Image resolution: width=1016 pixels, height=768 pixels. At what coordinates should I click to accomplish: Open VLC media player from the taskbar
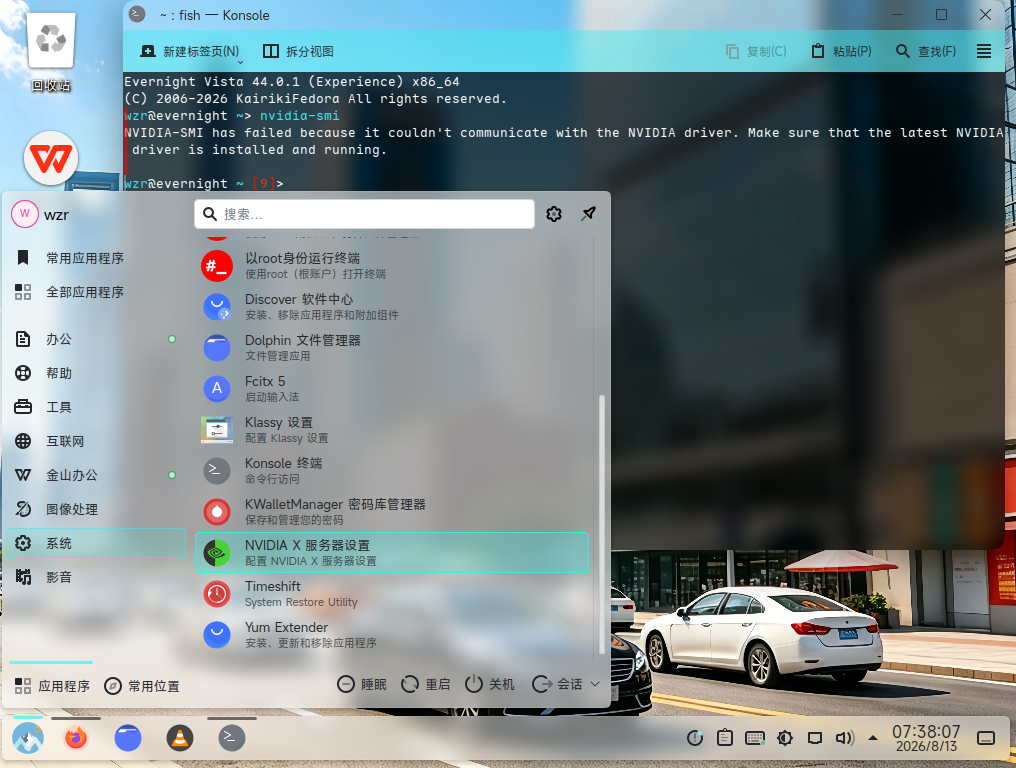180,738
